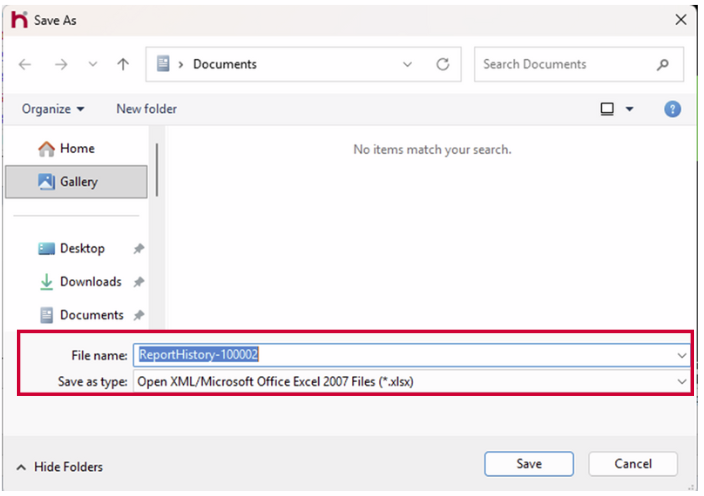
Task: Create a New folder
Action: click(x=146, y=109)
